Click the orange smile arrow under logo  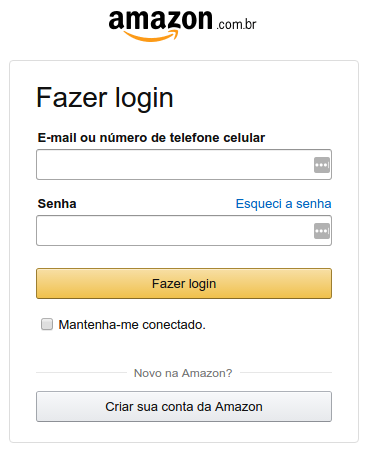151,36
